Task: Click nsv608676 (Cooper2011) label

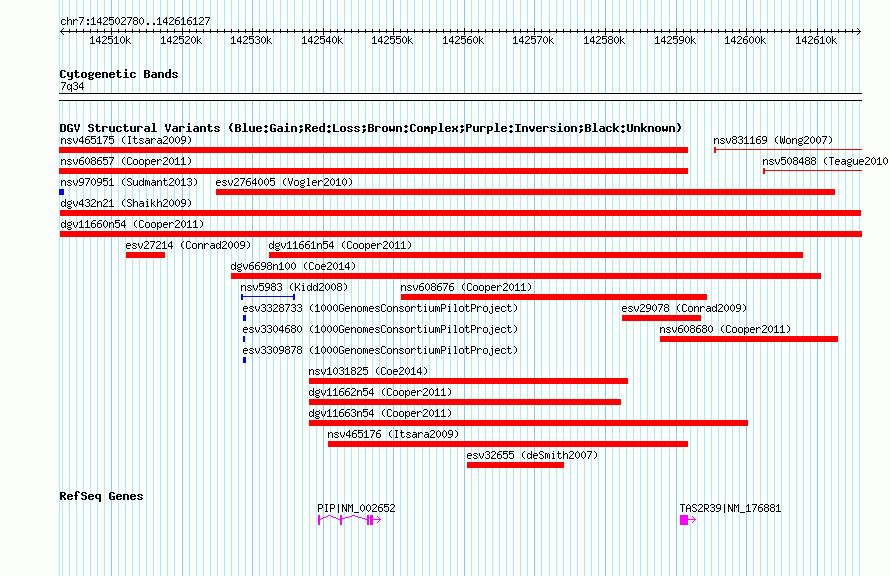Action: coord(466,287)
